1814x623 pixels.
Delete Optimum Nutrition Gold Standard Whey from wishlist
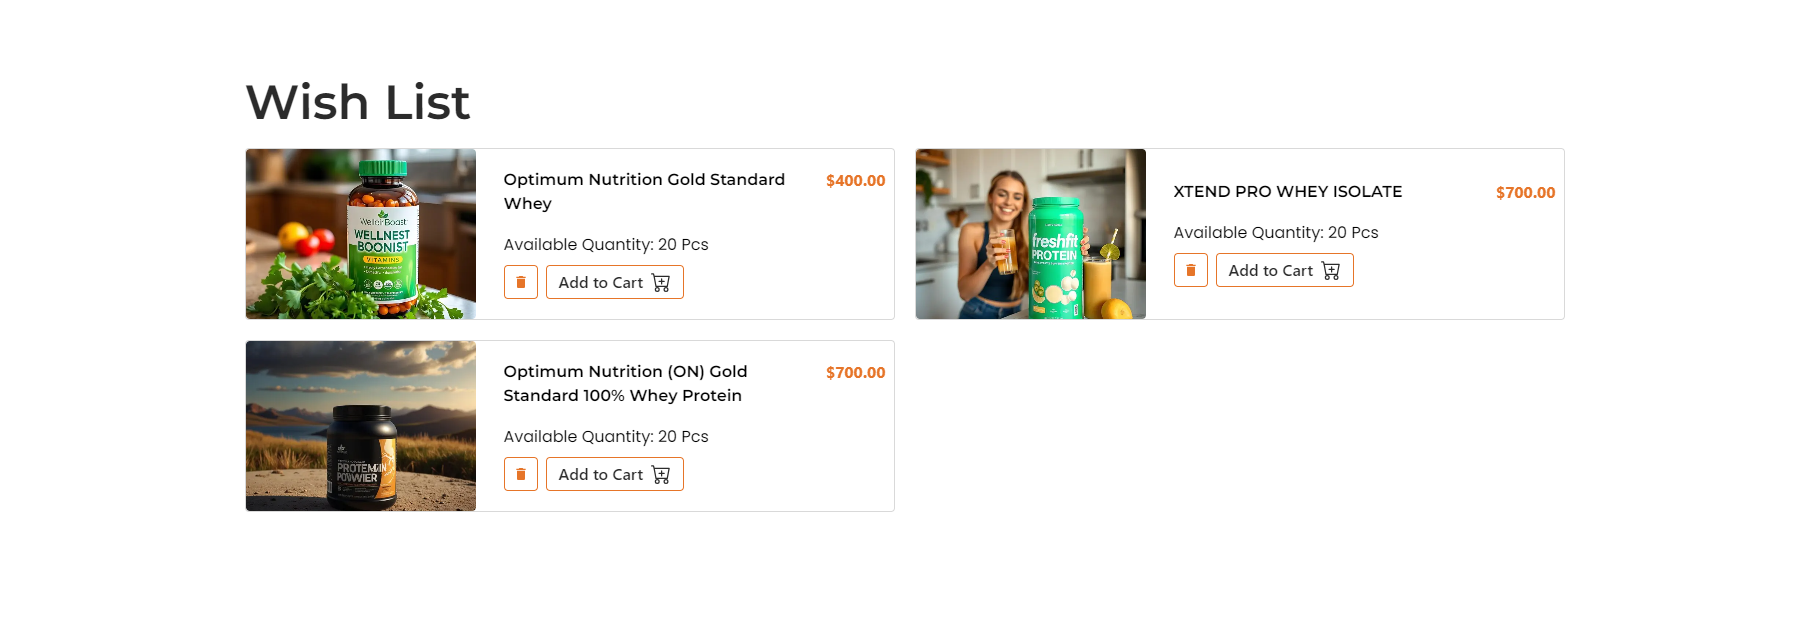click(521, 282)
